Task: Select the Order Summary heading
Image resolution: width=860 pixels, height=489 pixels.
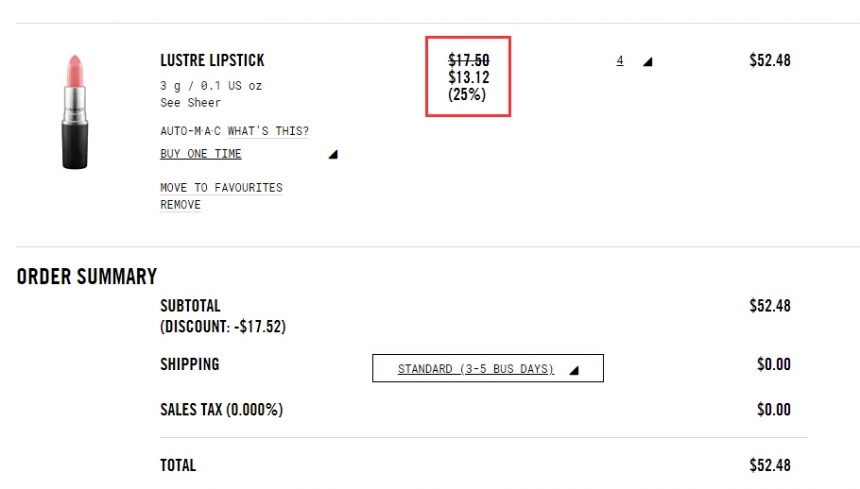Action: click(87, 277)
